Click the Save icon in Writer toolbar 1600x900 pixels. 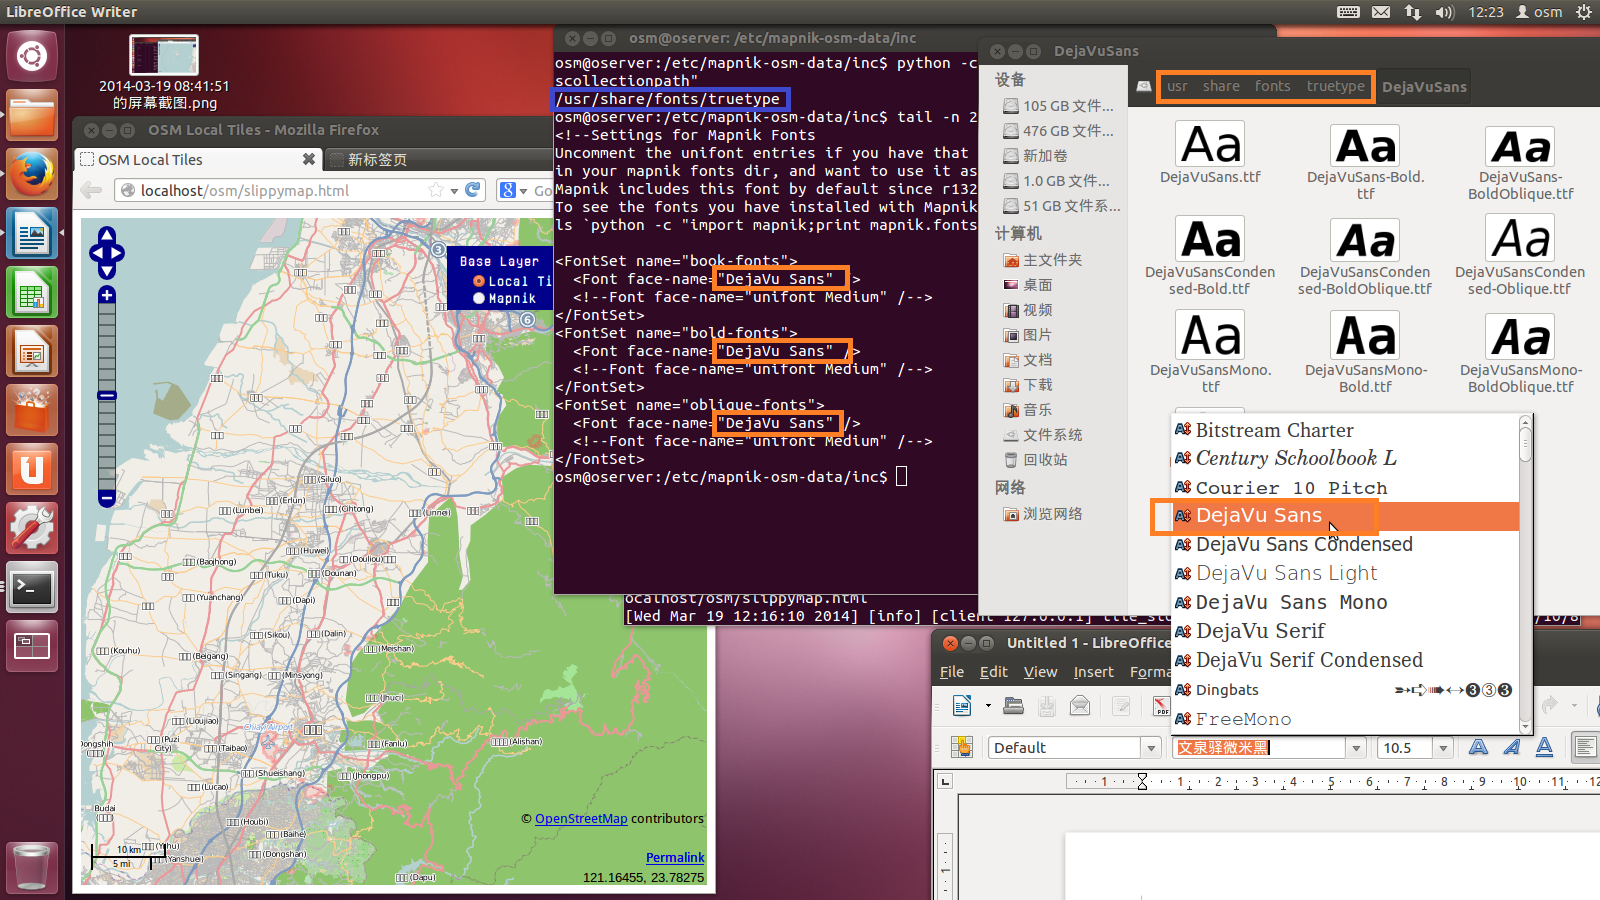tap(1047, 706)
